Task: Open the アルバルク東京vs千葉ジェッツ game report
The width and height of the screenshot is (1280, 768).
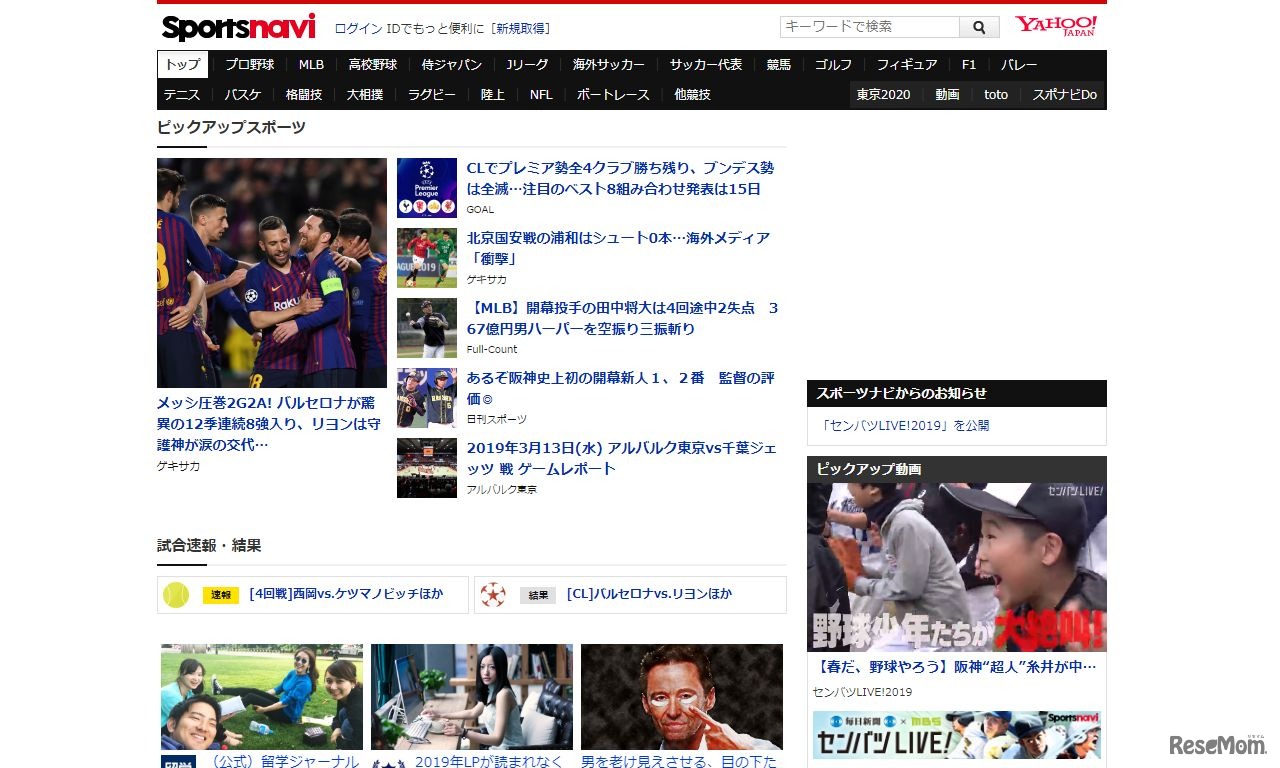Action: 621,458
